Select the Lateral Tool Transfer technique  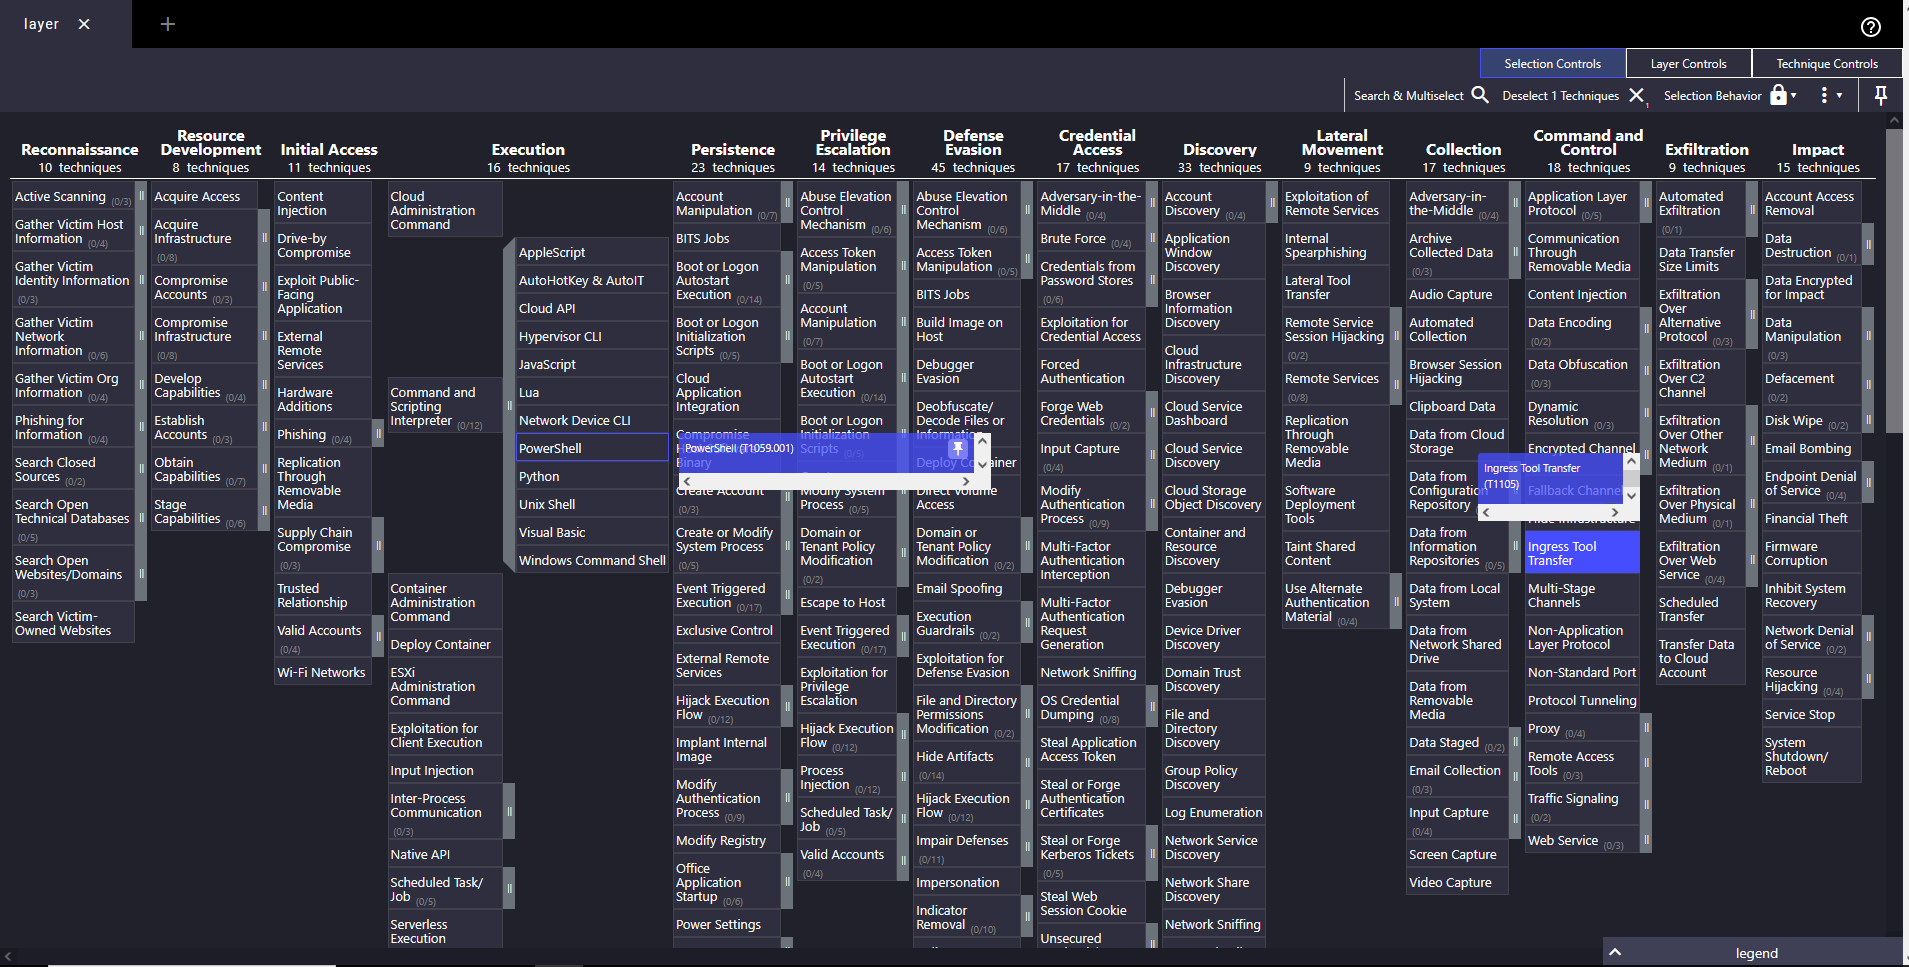(1336, 286)
